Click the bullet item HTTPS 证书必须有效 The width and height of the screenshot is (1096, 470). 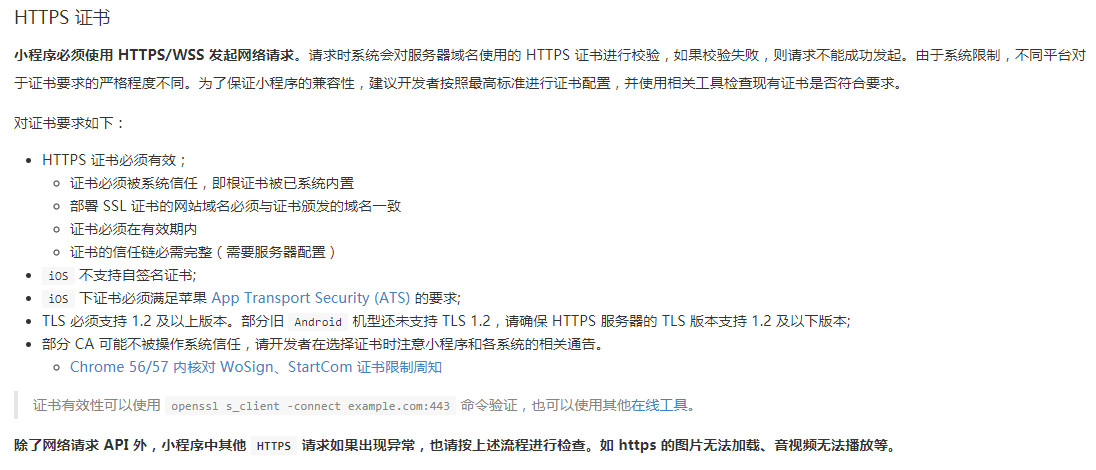115,159
